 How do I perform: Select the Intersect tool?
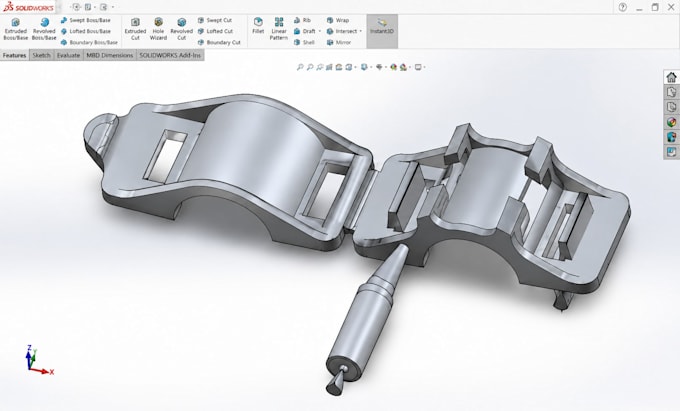pos(342,31)
